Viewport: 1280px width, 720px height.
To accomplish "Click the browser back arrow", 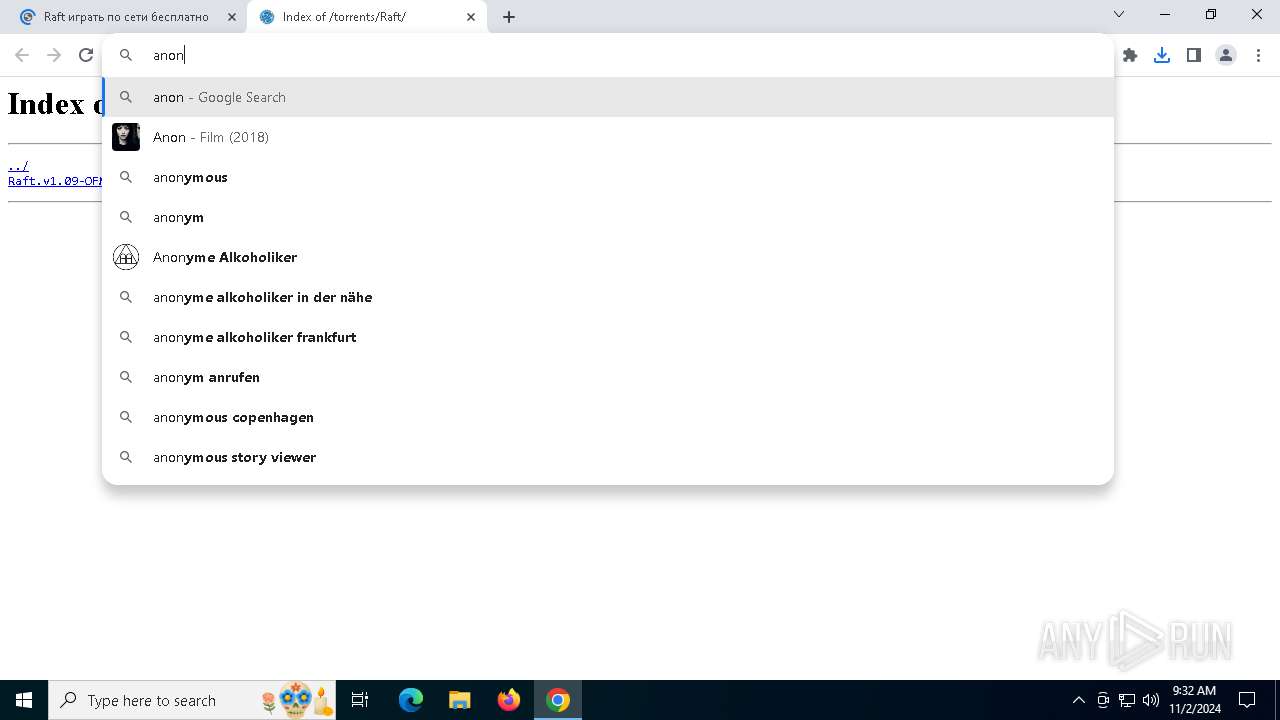I will [x=22, y=55].
